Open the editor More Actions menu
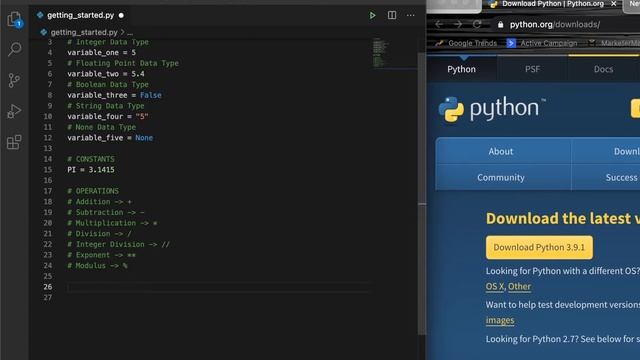This screenshot has height=360, width=640. tap(411, 16)
